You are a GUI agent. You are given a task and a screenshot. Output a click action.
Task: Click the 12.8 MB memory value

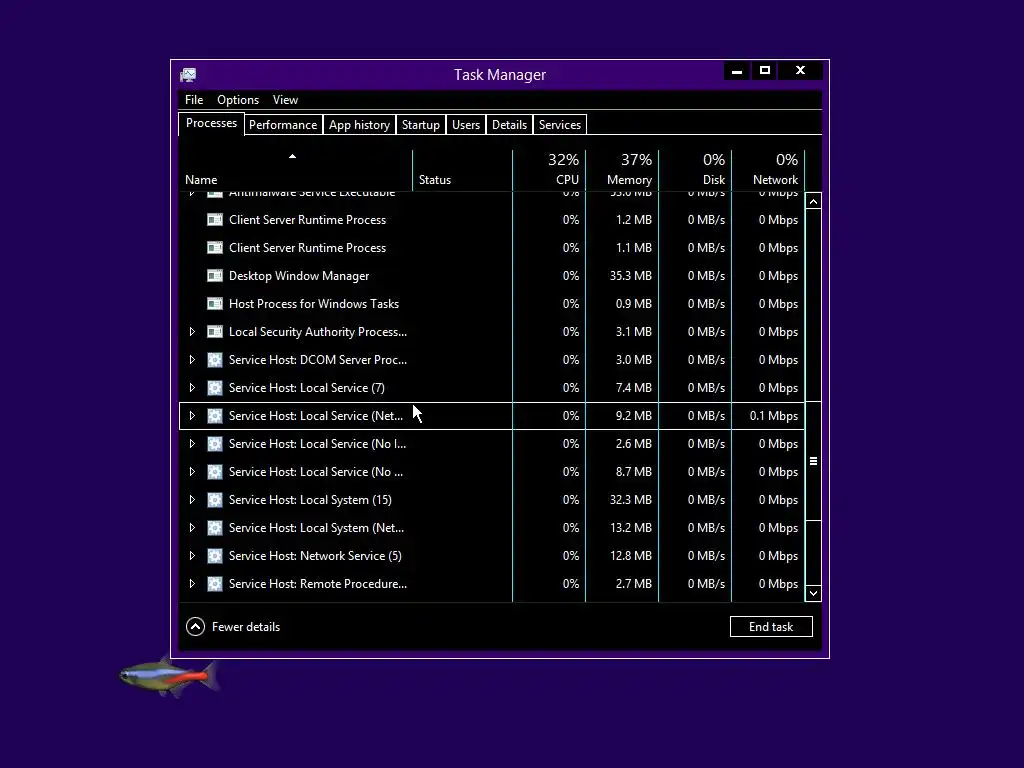point(631,556)
